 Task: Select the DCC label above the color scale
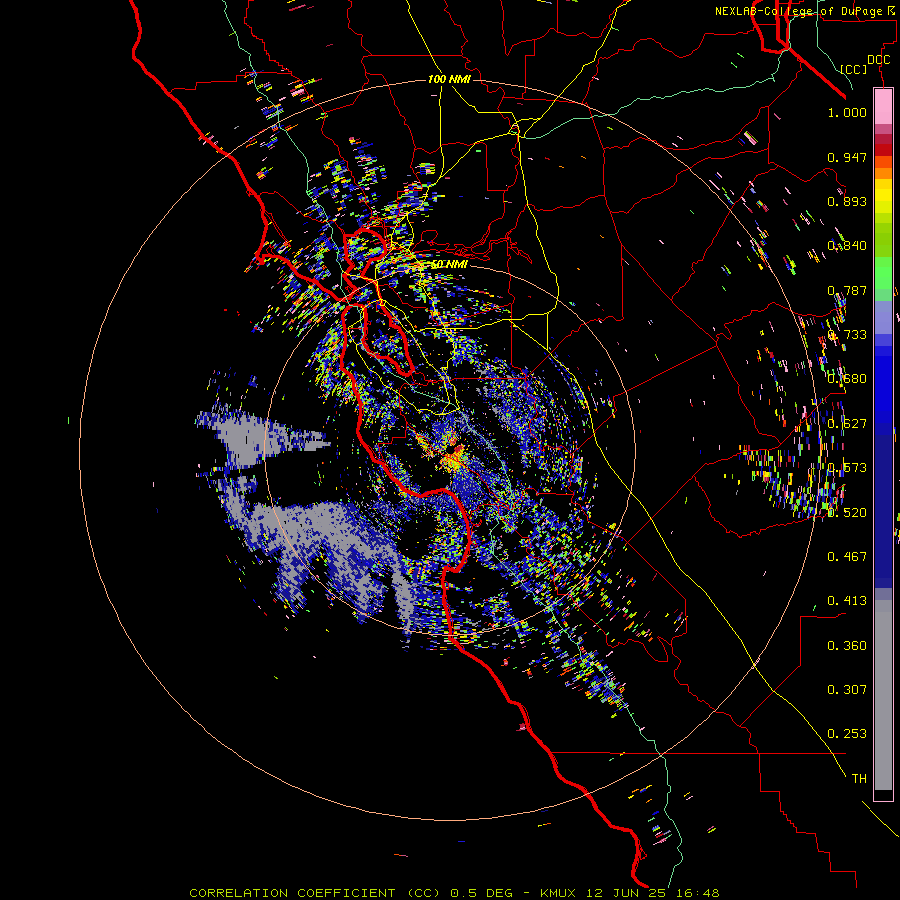pyautogui.click(x=878, y=60)
